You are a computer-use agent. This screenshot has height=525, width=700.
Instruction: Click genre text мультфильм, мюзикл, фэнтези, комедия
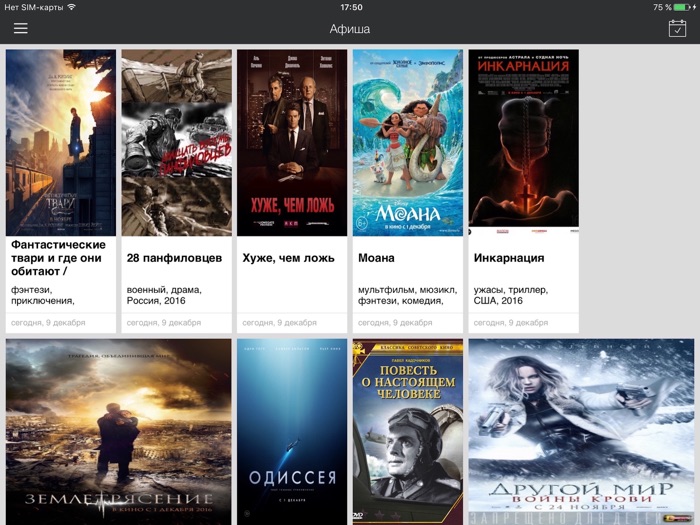pos(408,295)
